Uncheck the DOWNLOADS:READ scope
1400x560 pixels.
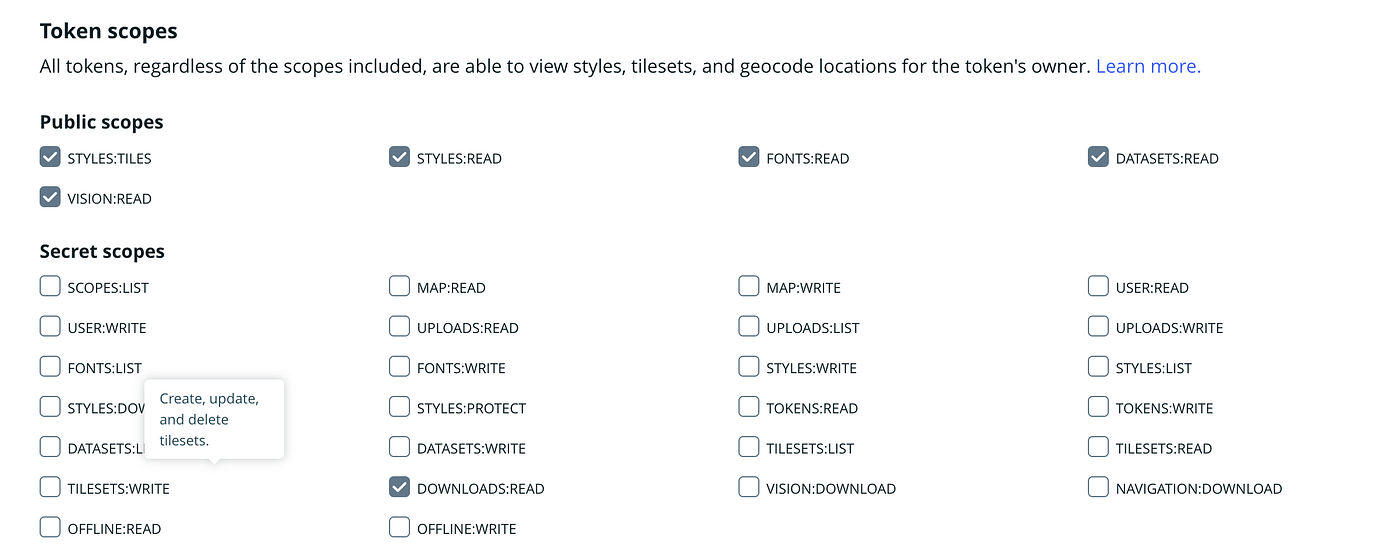pyautogui.click(x=399, y=487)
